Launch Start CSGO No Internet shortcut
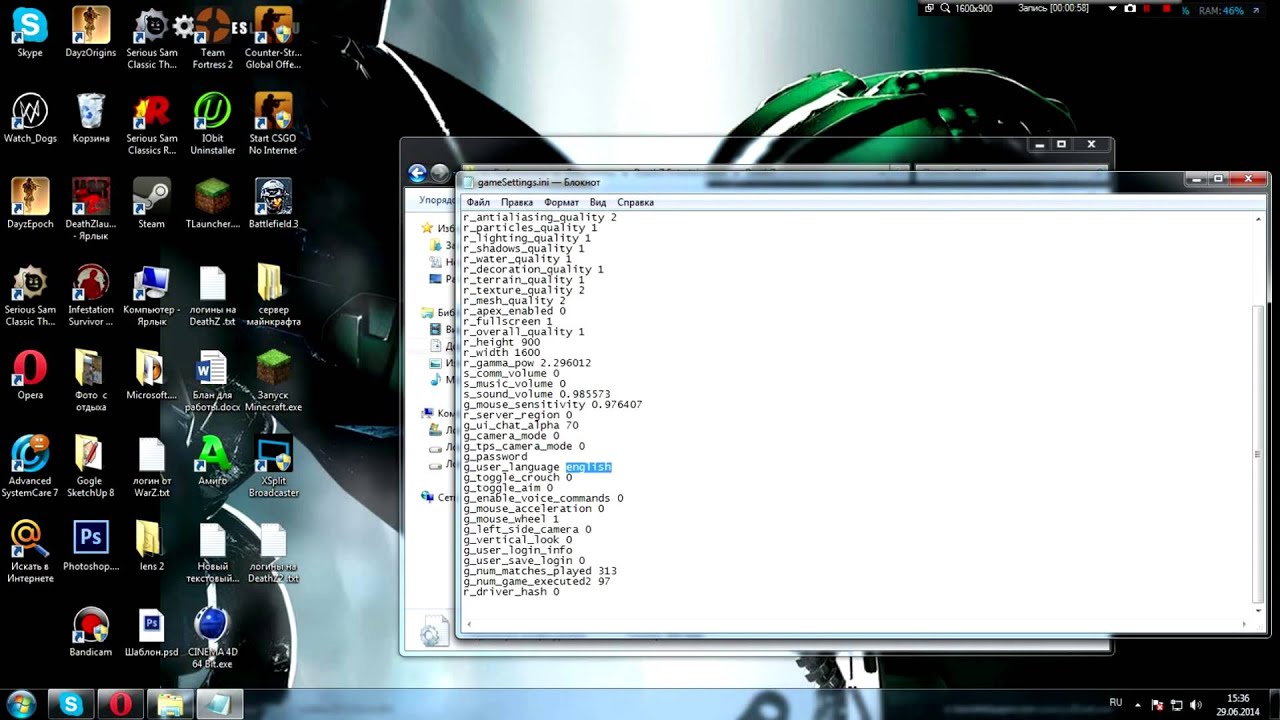Image resolution: width=1280 pixels, height=720 pixels. tap(273, 124)
